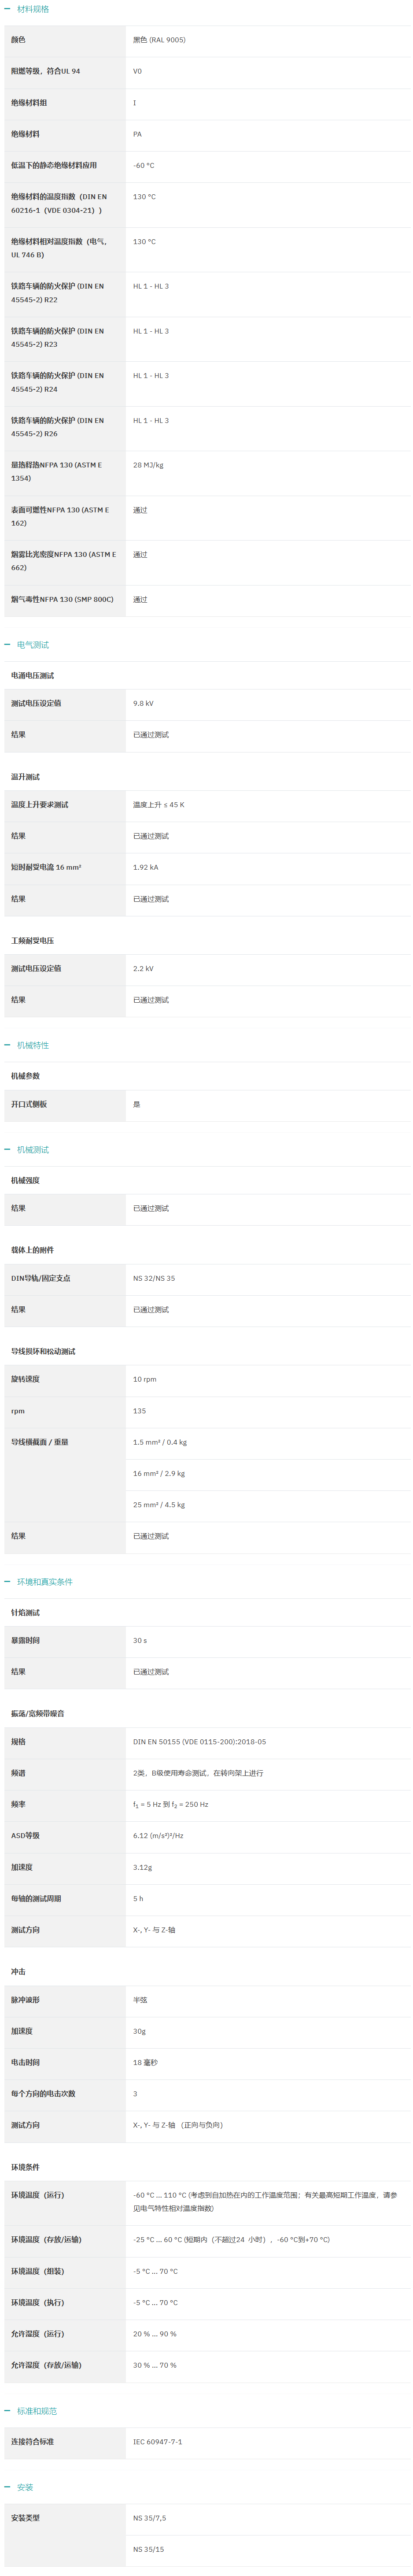Click the 机械特性 section title
Screen dimensions: 413x2576
click(33, 1045)
